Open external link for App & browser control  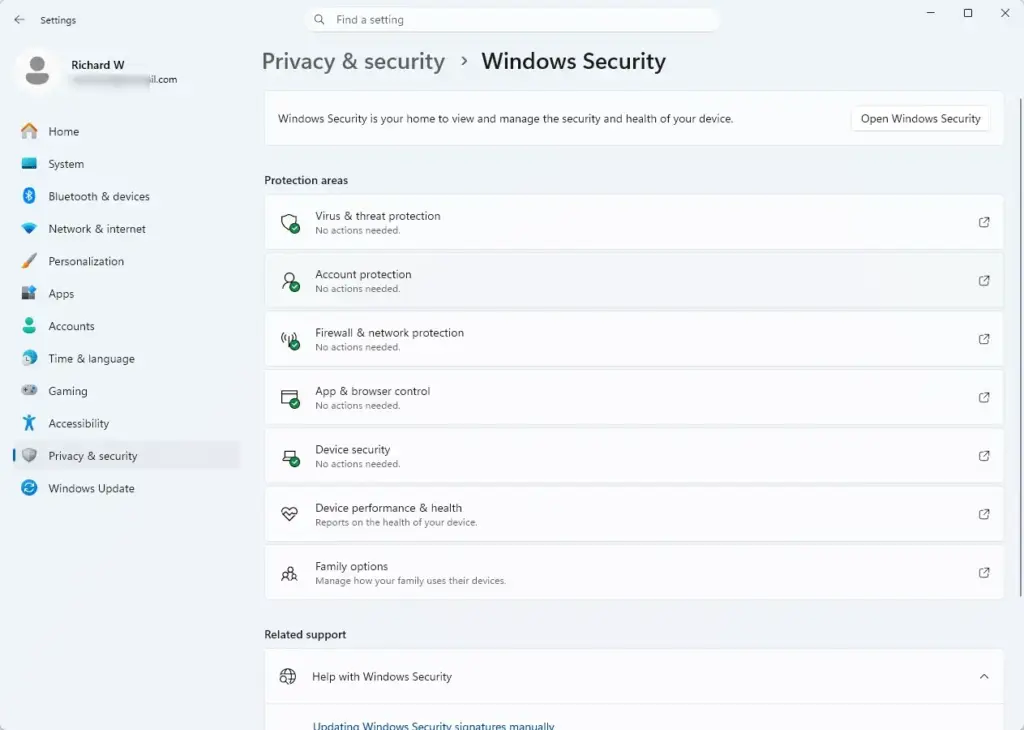(x=984, y=397)
